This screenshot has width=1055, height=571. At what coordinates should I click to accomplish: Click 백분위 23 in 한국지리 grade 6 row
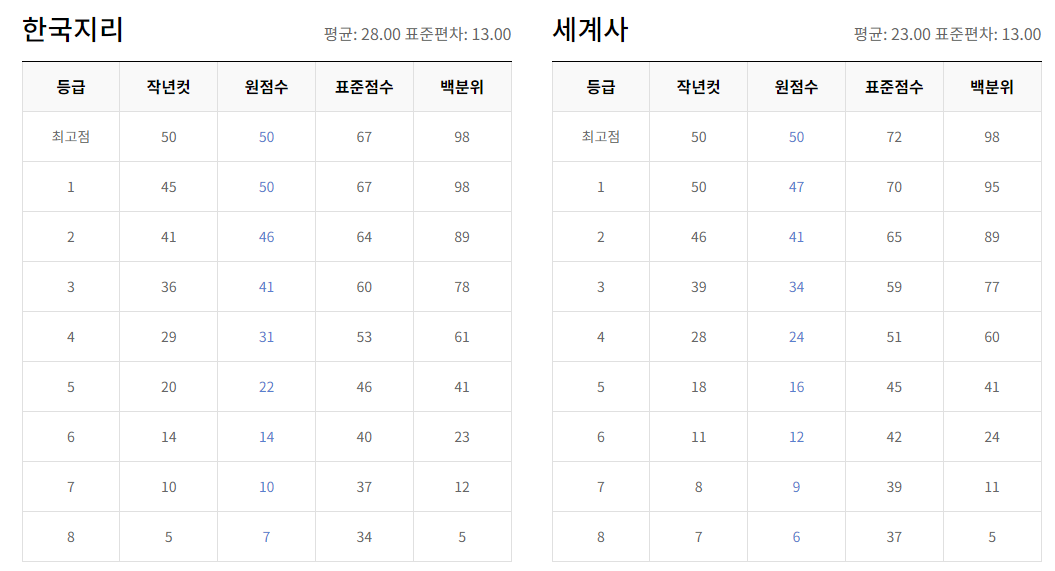tap(462, 437)
